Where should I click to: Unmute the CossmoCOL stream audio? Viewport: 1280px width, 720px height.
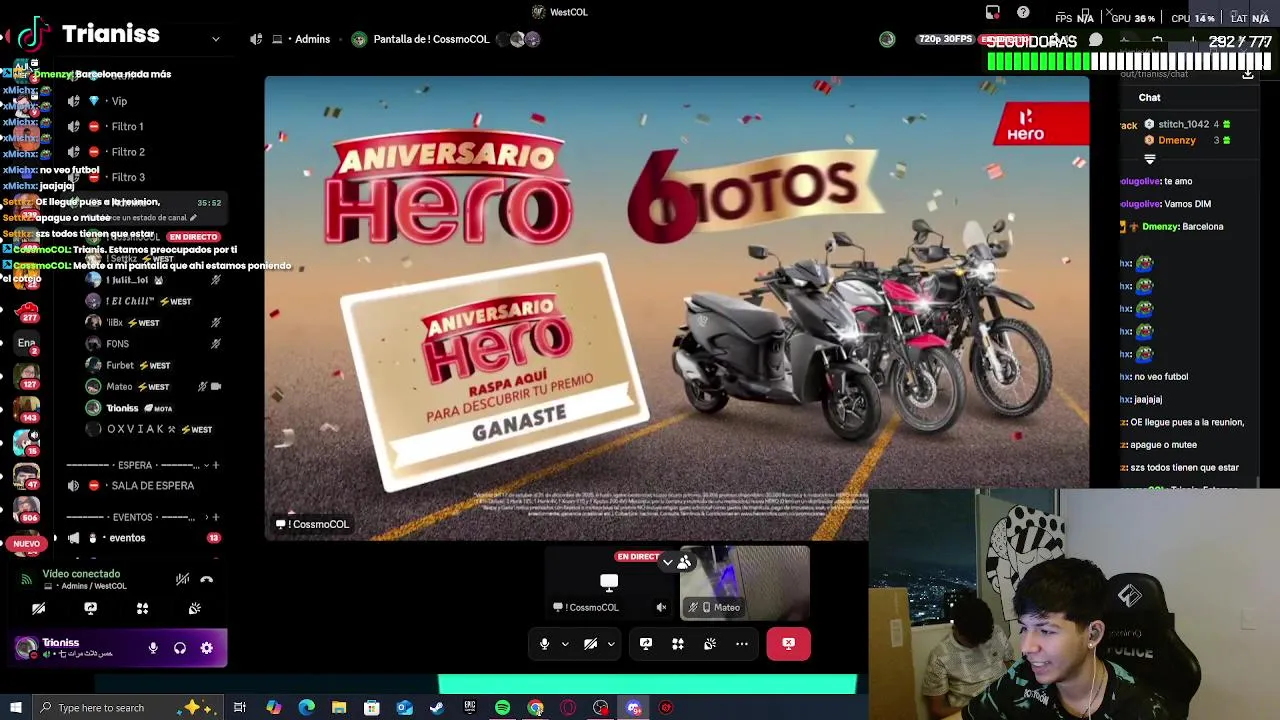[x=661, y=607]
